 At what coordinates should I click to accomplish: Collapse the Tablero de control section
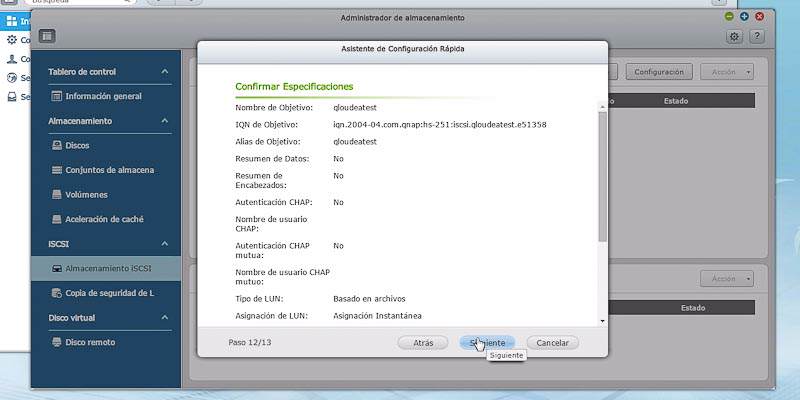click(165, 72)
